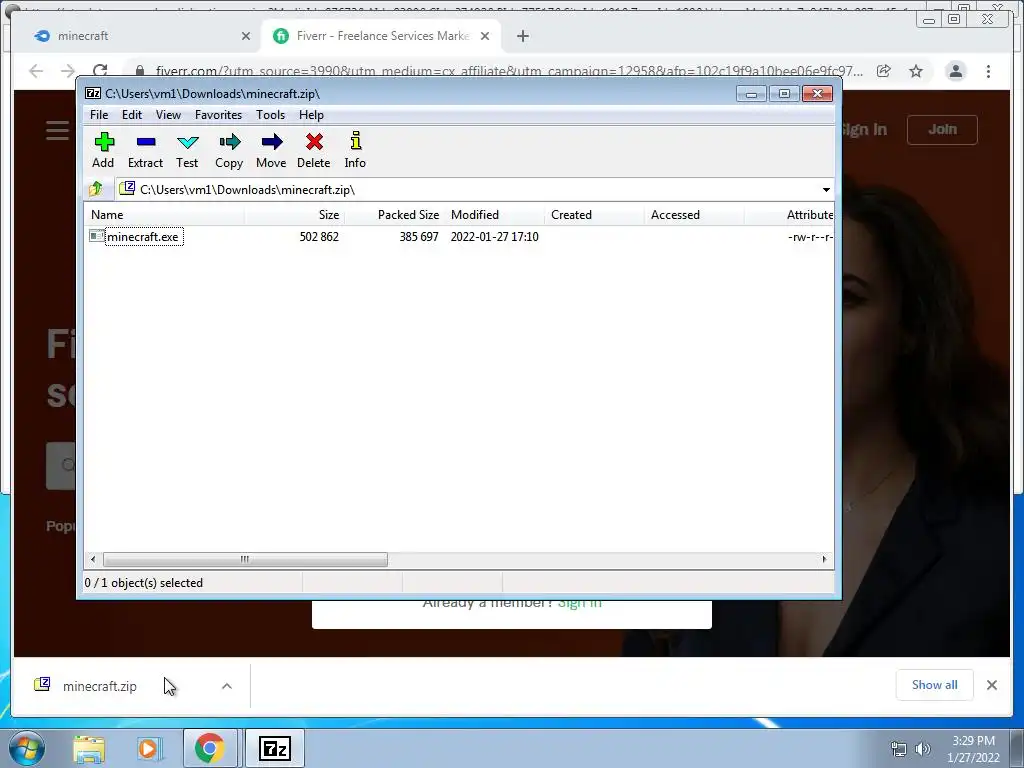This screenshot has width=1024, height=768.
Task: Open the Help menu
Action: [x=312, y=115]
